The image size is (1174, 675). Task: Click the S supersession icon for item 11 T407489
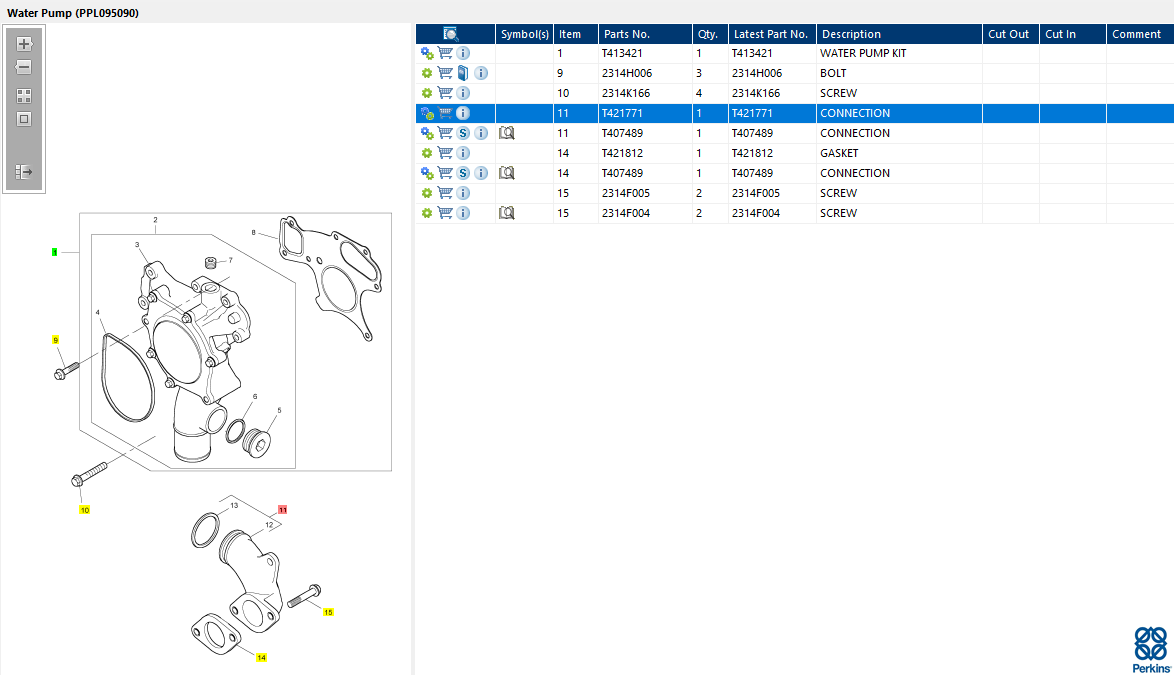tap(463, 133)
